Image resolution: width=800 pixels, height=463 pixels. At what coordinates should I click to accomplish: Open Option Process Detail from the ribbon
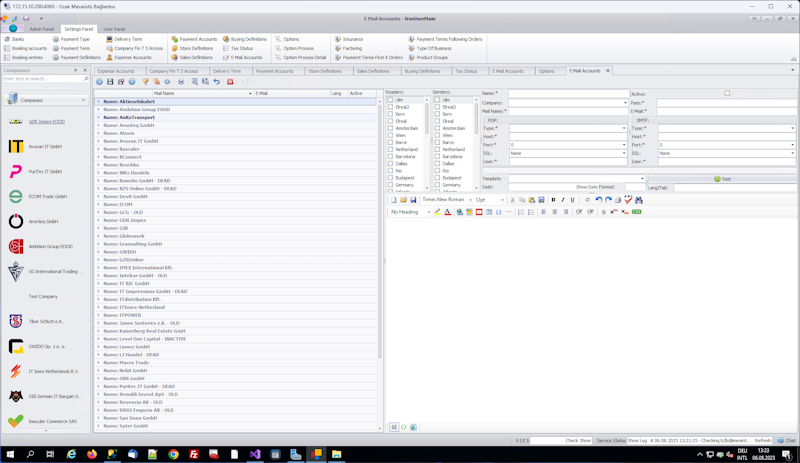(x=301, y=57)
